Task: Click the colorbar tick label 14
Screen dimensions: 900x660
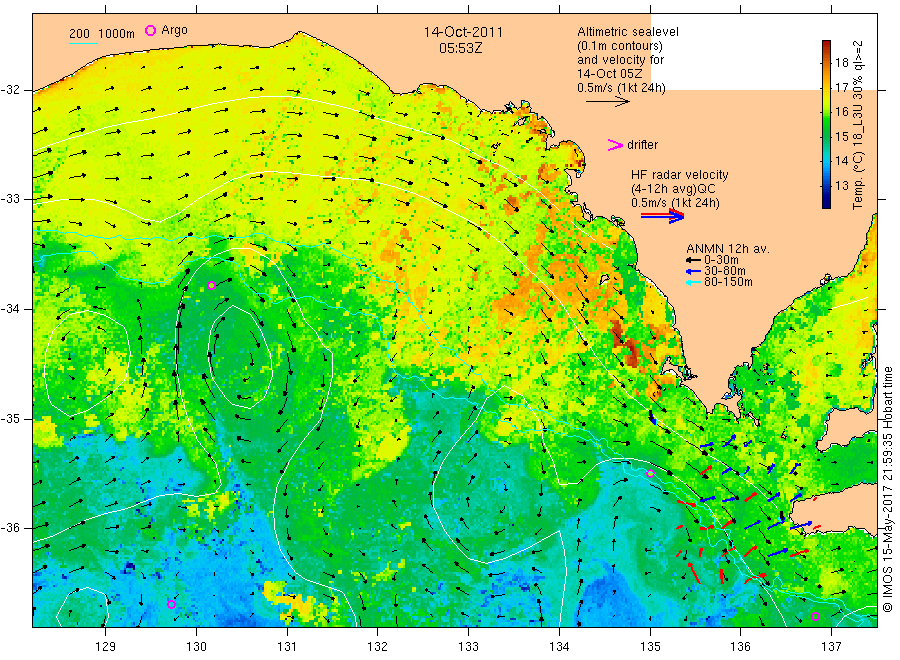Action: [x=842, y=161]
